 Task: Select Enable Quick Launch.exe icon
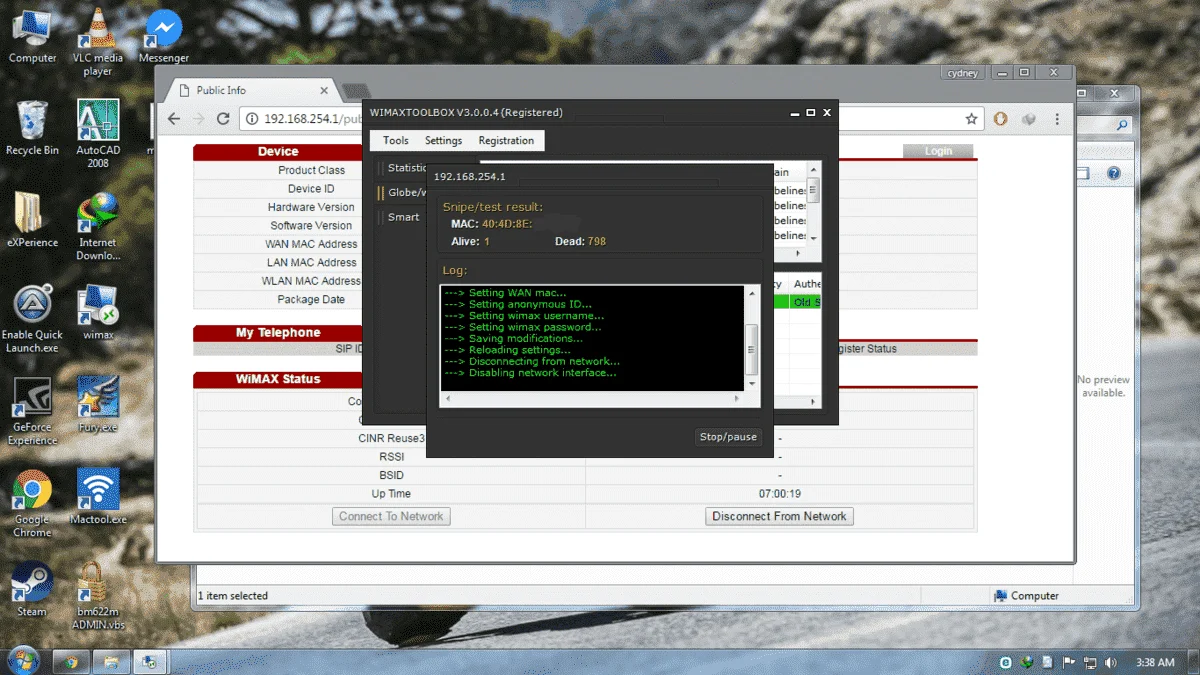point(32,319)
